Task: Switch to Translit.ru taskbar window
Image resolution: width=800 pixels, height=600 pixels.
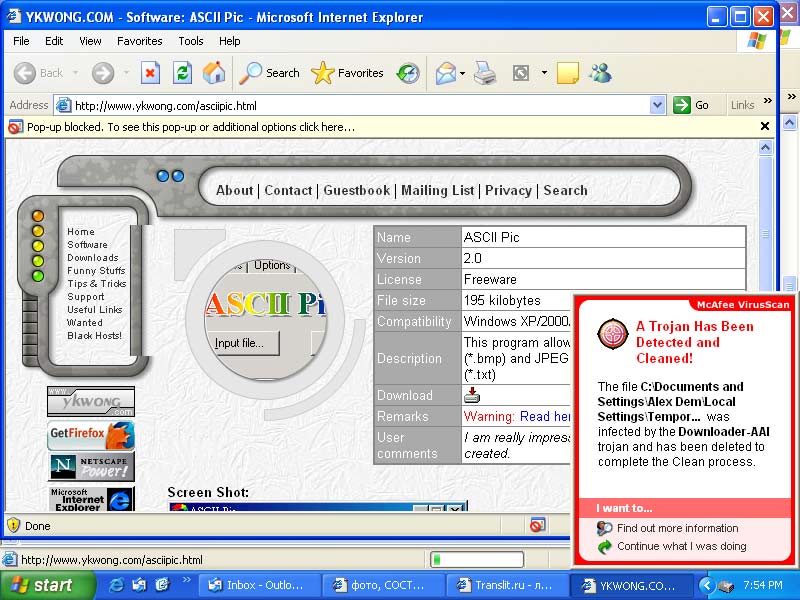Action: coord(506,585)
